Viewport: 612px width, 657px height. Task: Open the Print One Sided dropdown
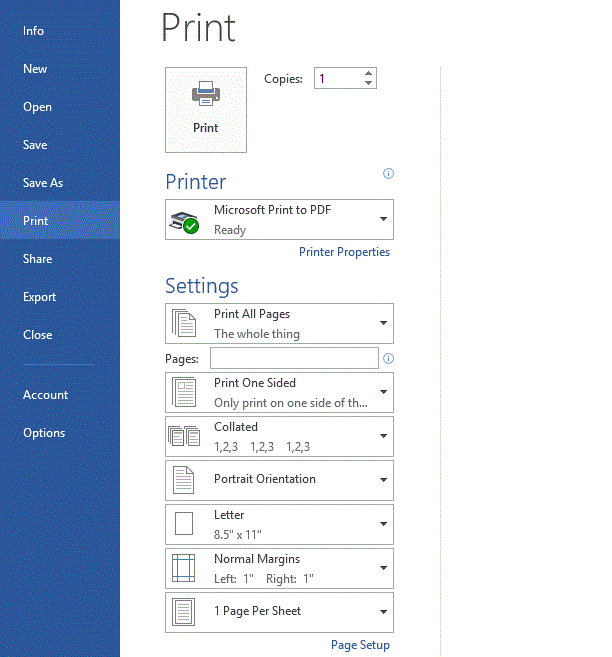pos(279,393)
